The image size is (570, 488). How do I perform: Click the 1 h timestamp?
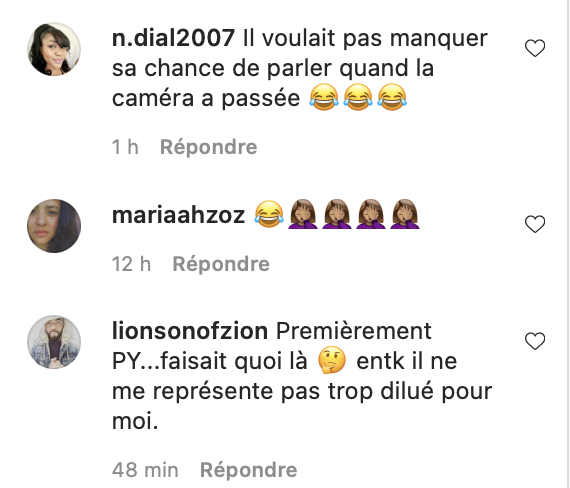pyautogui.click(x=125, y=147)
